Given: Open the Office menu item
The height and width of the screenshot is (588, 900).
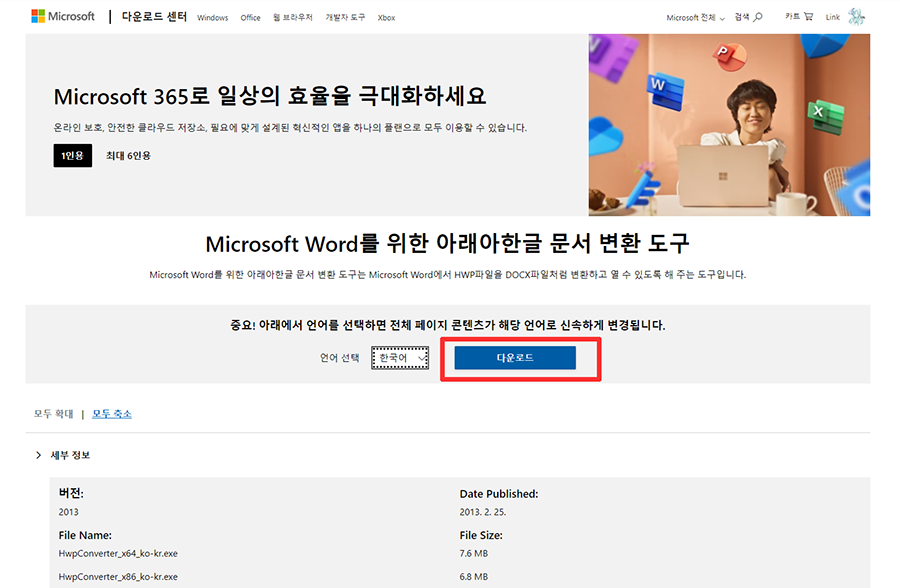Looking at the screenshot, I should (x=250, y=17).
